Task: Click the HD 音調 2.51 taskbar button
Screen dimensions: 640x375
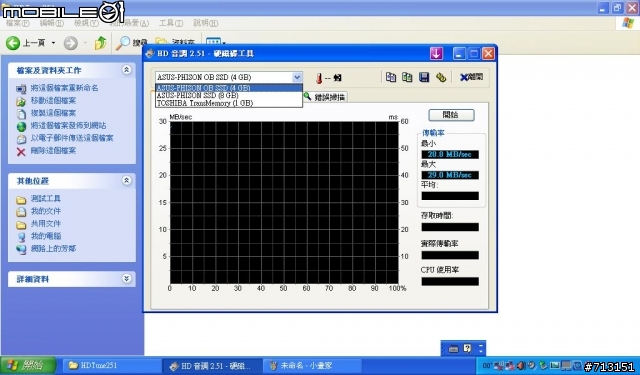Action: (212, 366)
